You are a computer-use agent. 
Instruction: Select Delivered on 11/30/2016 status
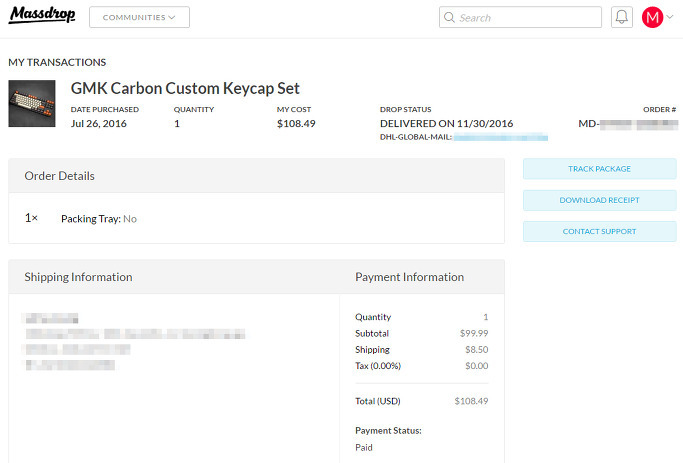446,124
